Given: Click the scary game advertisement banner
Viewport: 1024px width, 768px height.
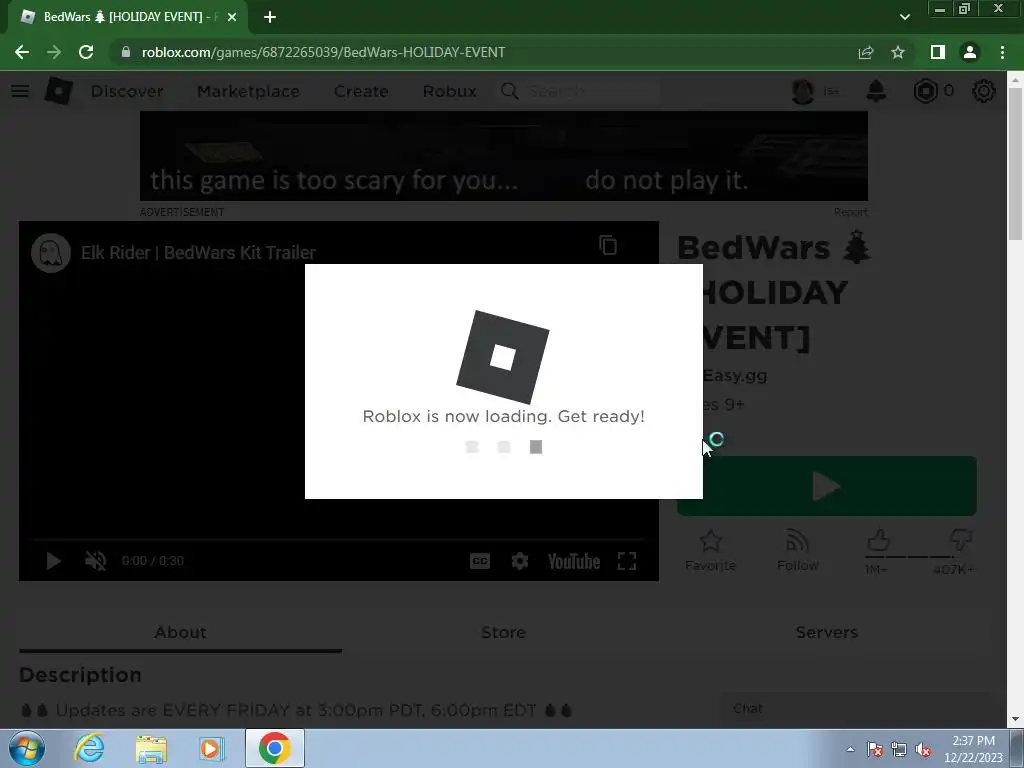Looking at the screenshot, I should pos(504,156).
